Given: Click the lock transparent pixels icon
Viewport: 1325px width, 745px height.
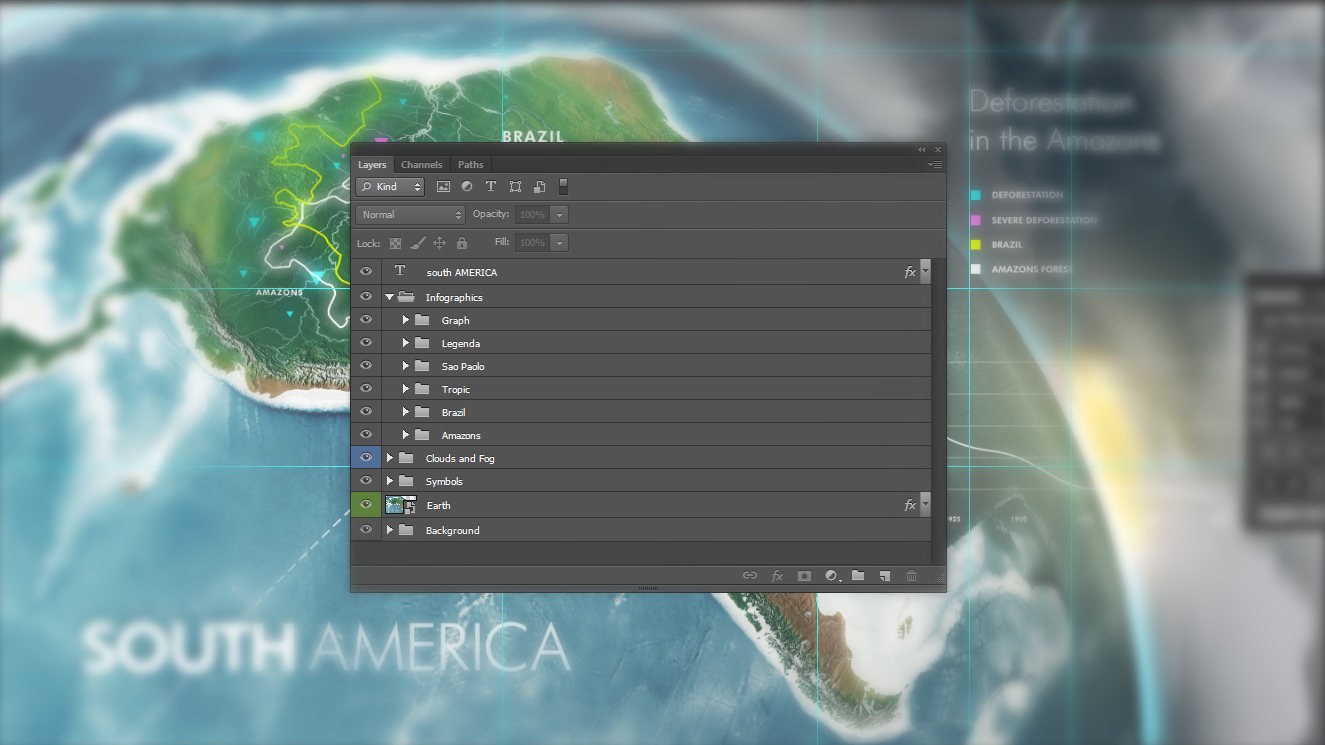Looking at the screenshot, I should (395, 243).
